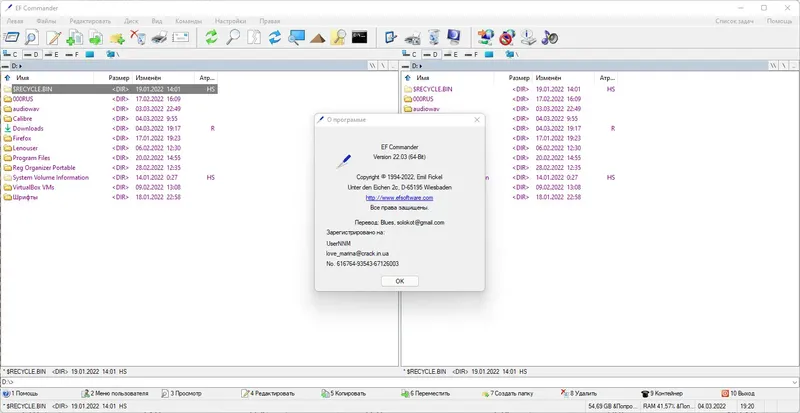Select drive E in left pane drive bar
The width and height of the screenshot is (800, 413).
[x=52, y=54]
